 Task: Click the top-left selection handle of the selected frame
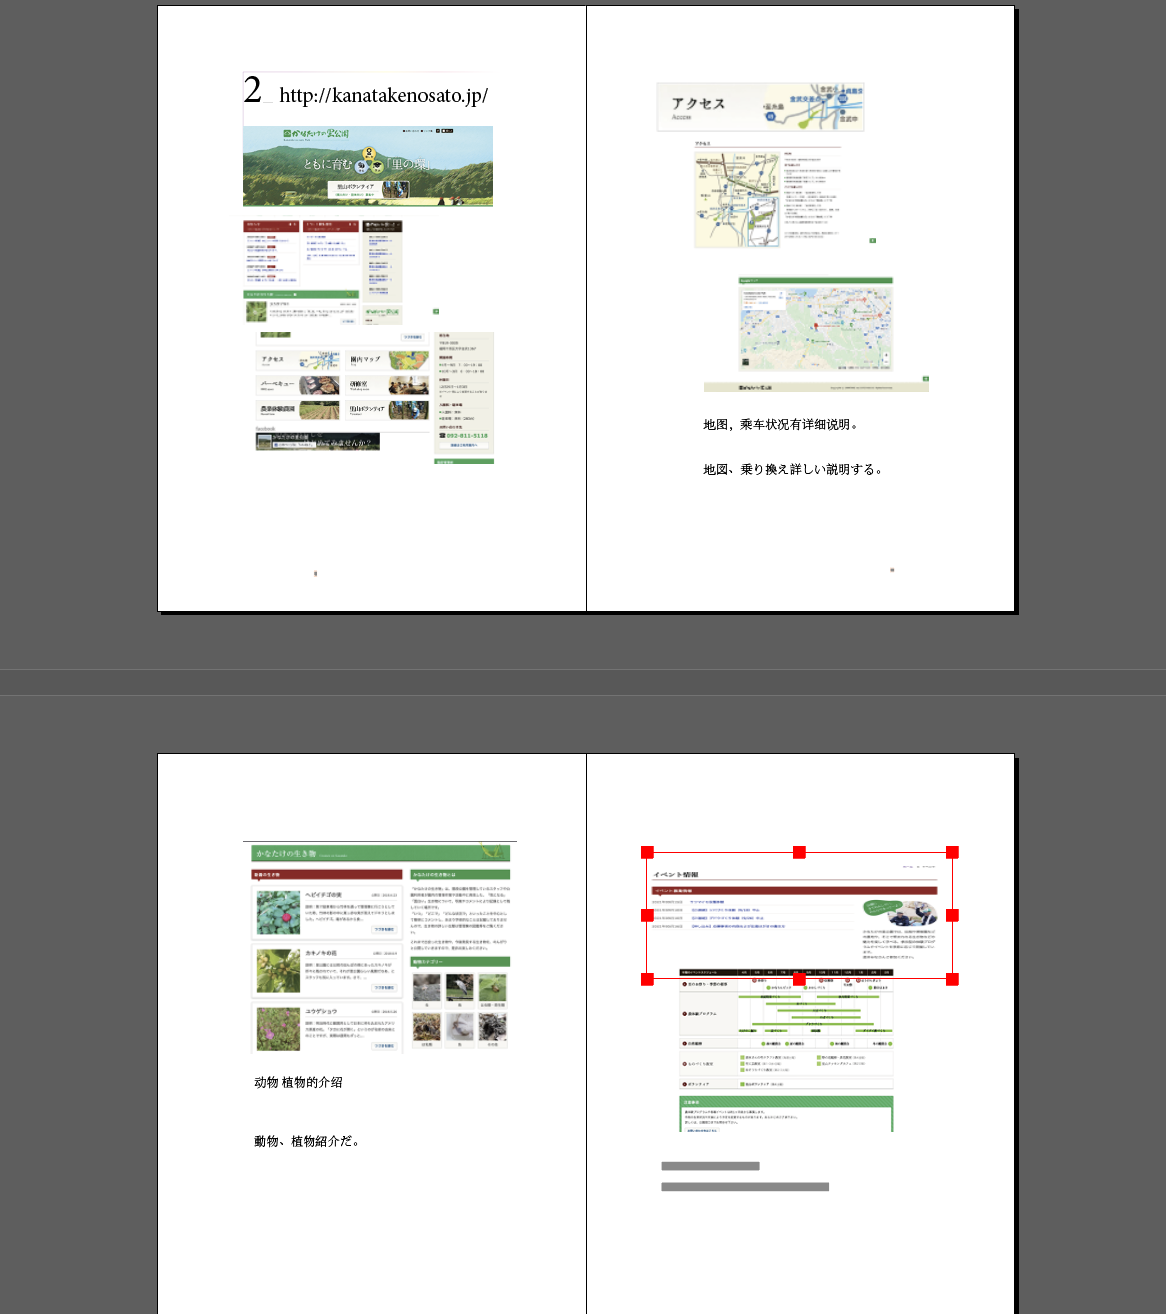(647, 852)
